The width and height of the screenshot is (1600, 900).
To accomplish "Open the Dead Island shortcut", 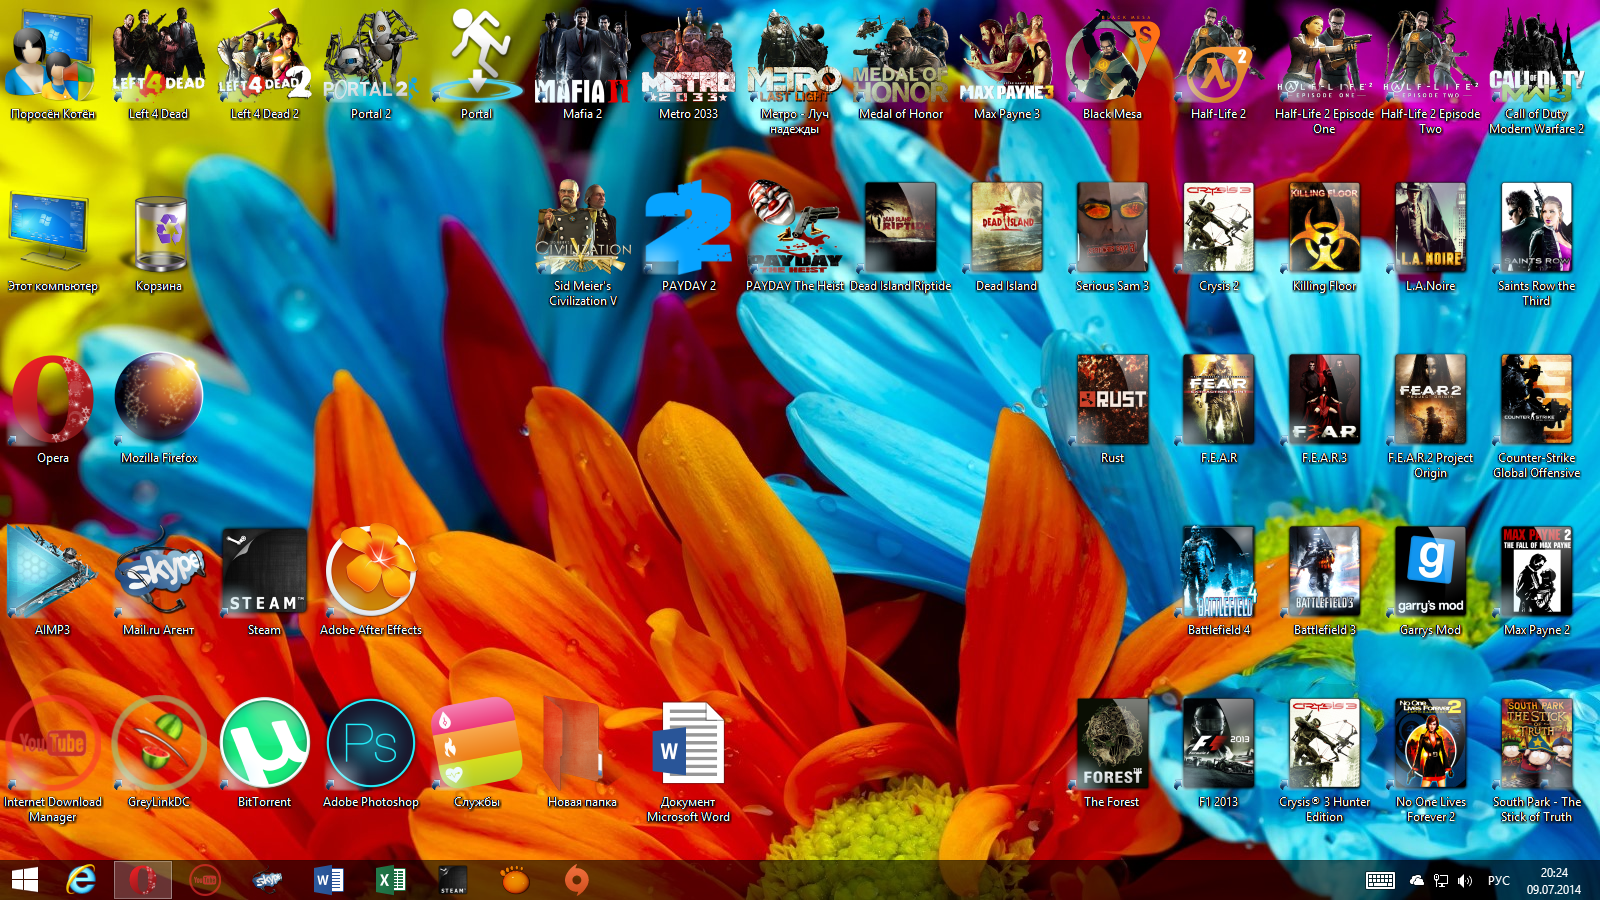I will click(1007, 228).
